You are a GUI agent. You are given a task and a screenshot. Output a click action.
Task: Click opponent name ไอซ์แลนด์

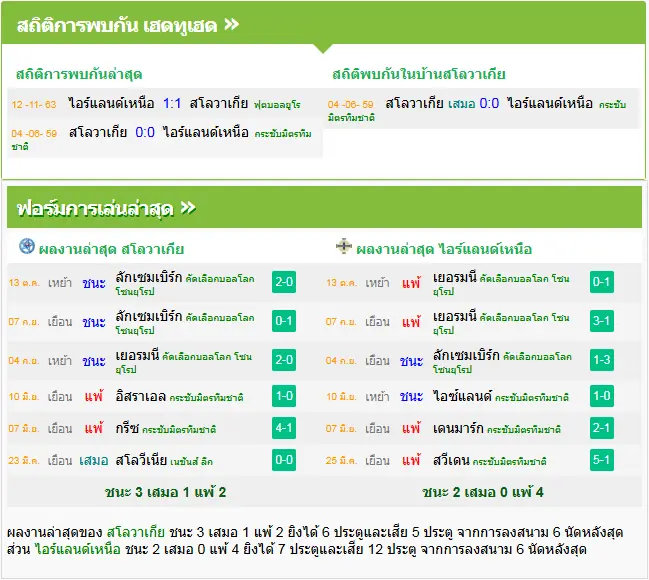tap(462, 396)
